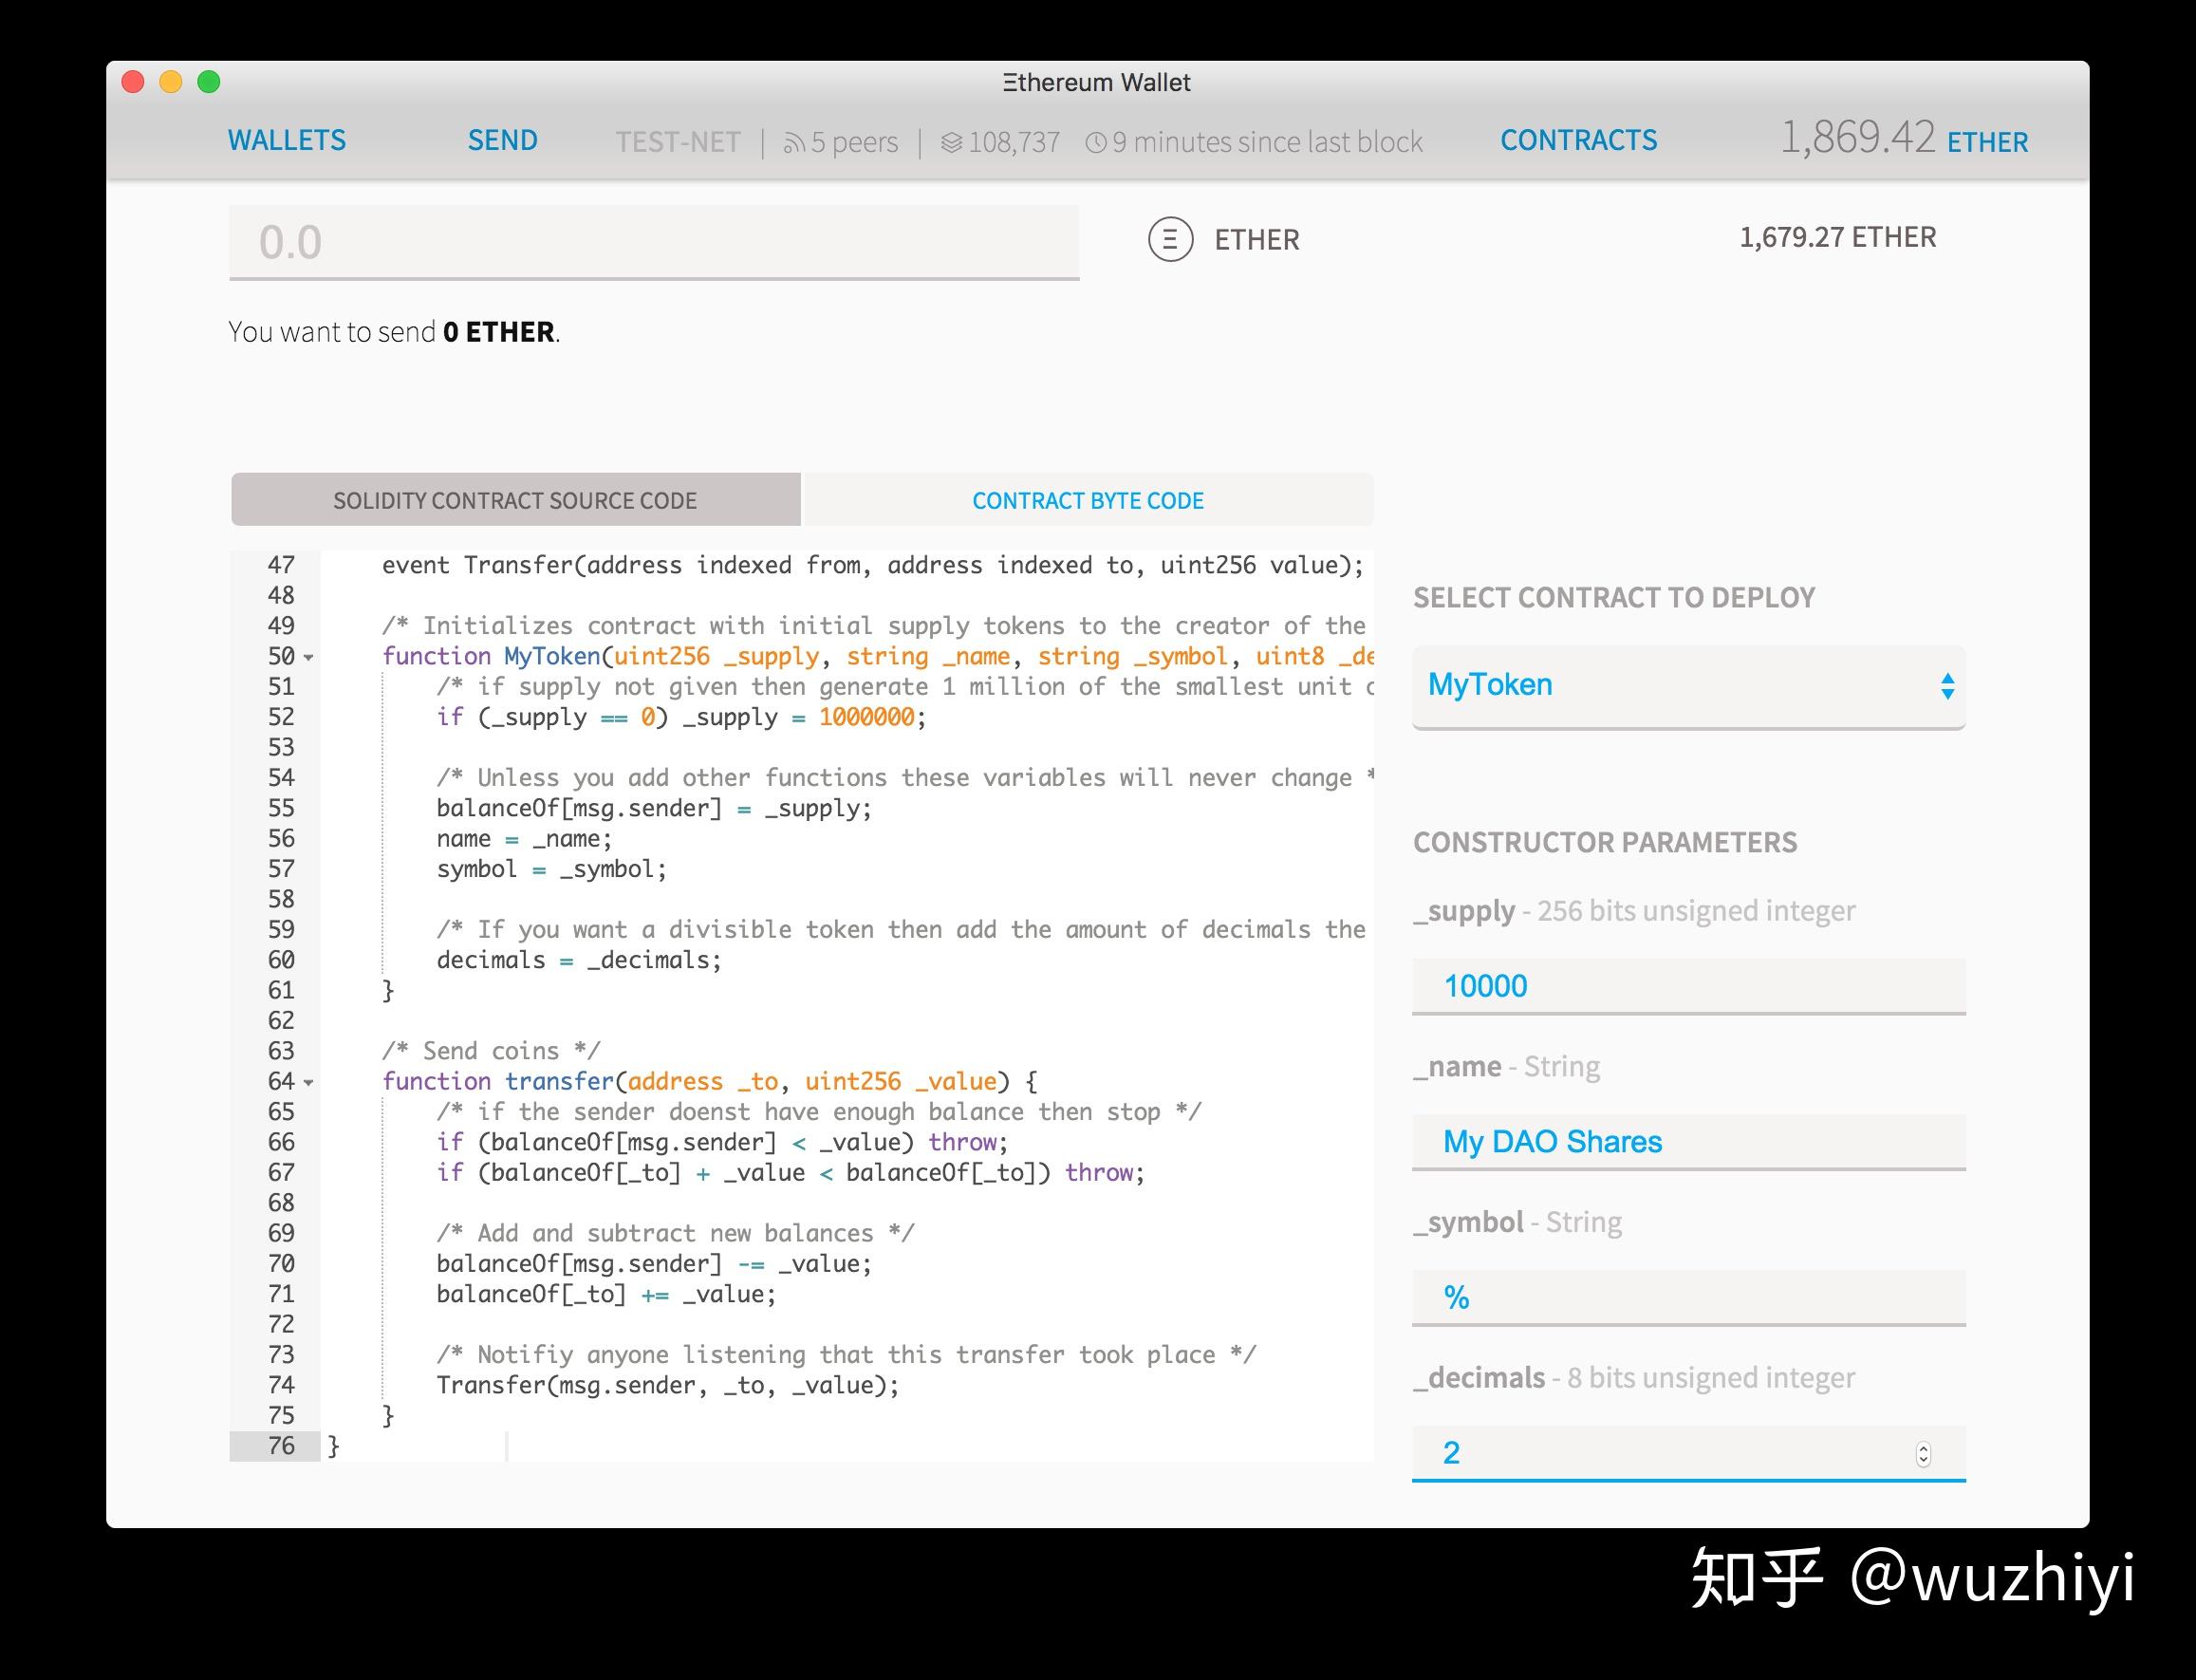This screenshot has height=1680, width=2196.
Task: Click code line 'name = _name;'
Action: pyautogui.click(x=524, y=839)
